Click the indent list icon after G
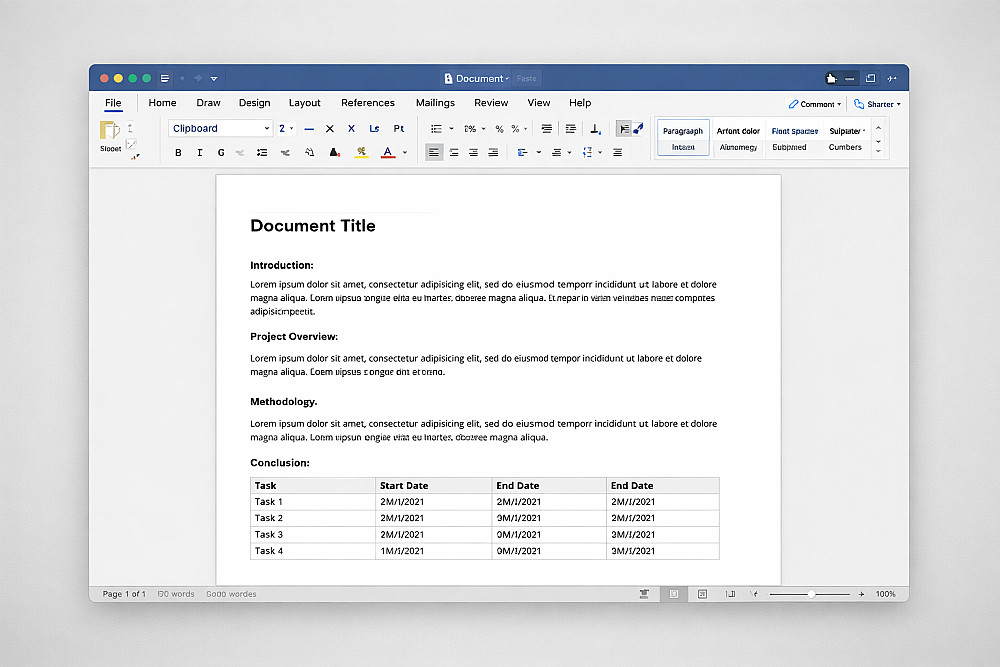The height and width of the screenshot is (667, 1000). (x=261, y=152)
